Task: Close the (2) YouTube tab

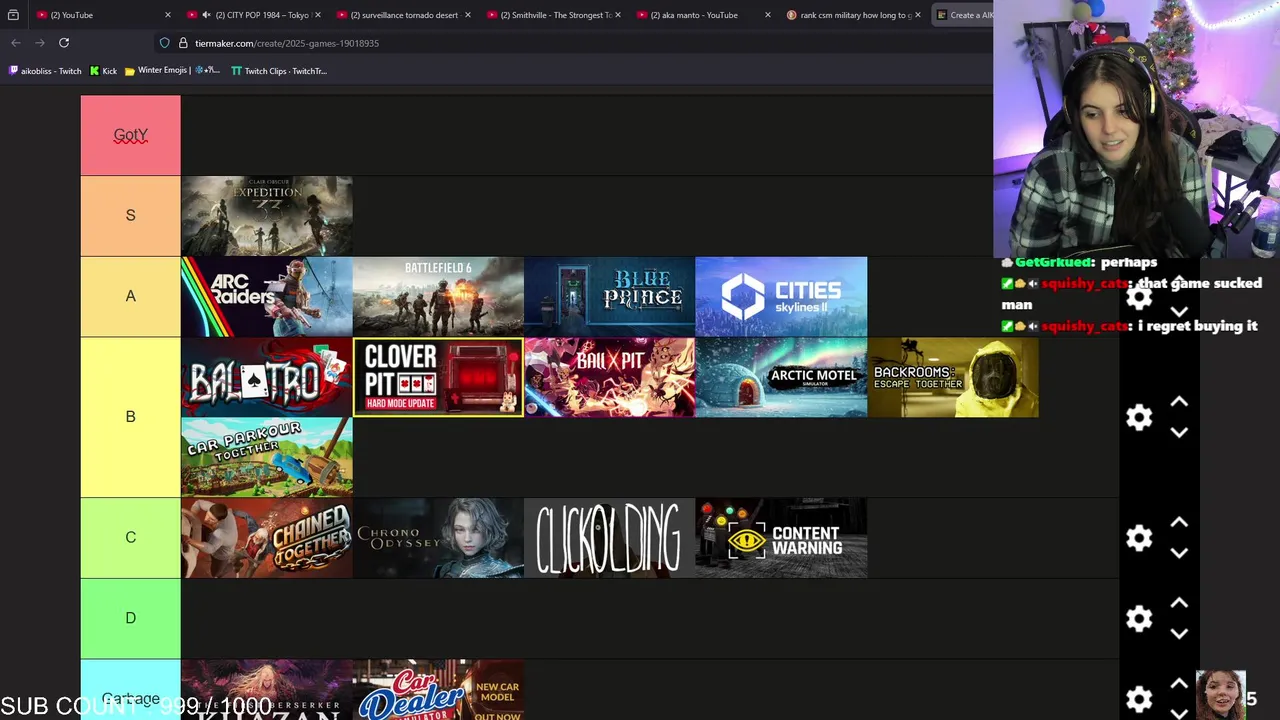Action: pos(167,15)
